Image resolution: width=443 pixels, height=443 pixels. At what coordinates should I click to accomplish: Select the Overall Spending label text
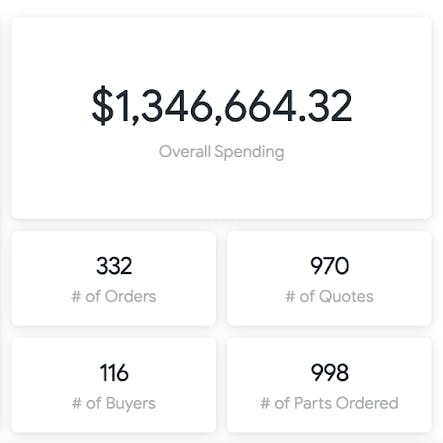point(222,152)
